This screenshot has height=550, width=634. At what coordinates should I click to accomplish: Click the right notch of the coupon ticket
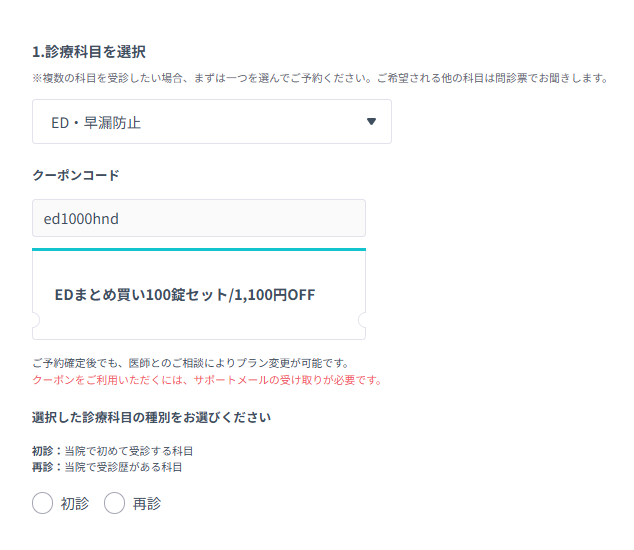pos(362,320)
